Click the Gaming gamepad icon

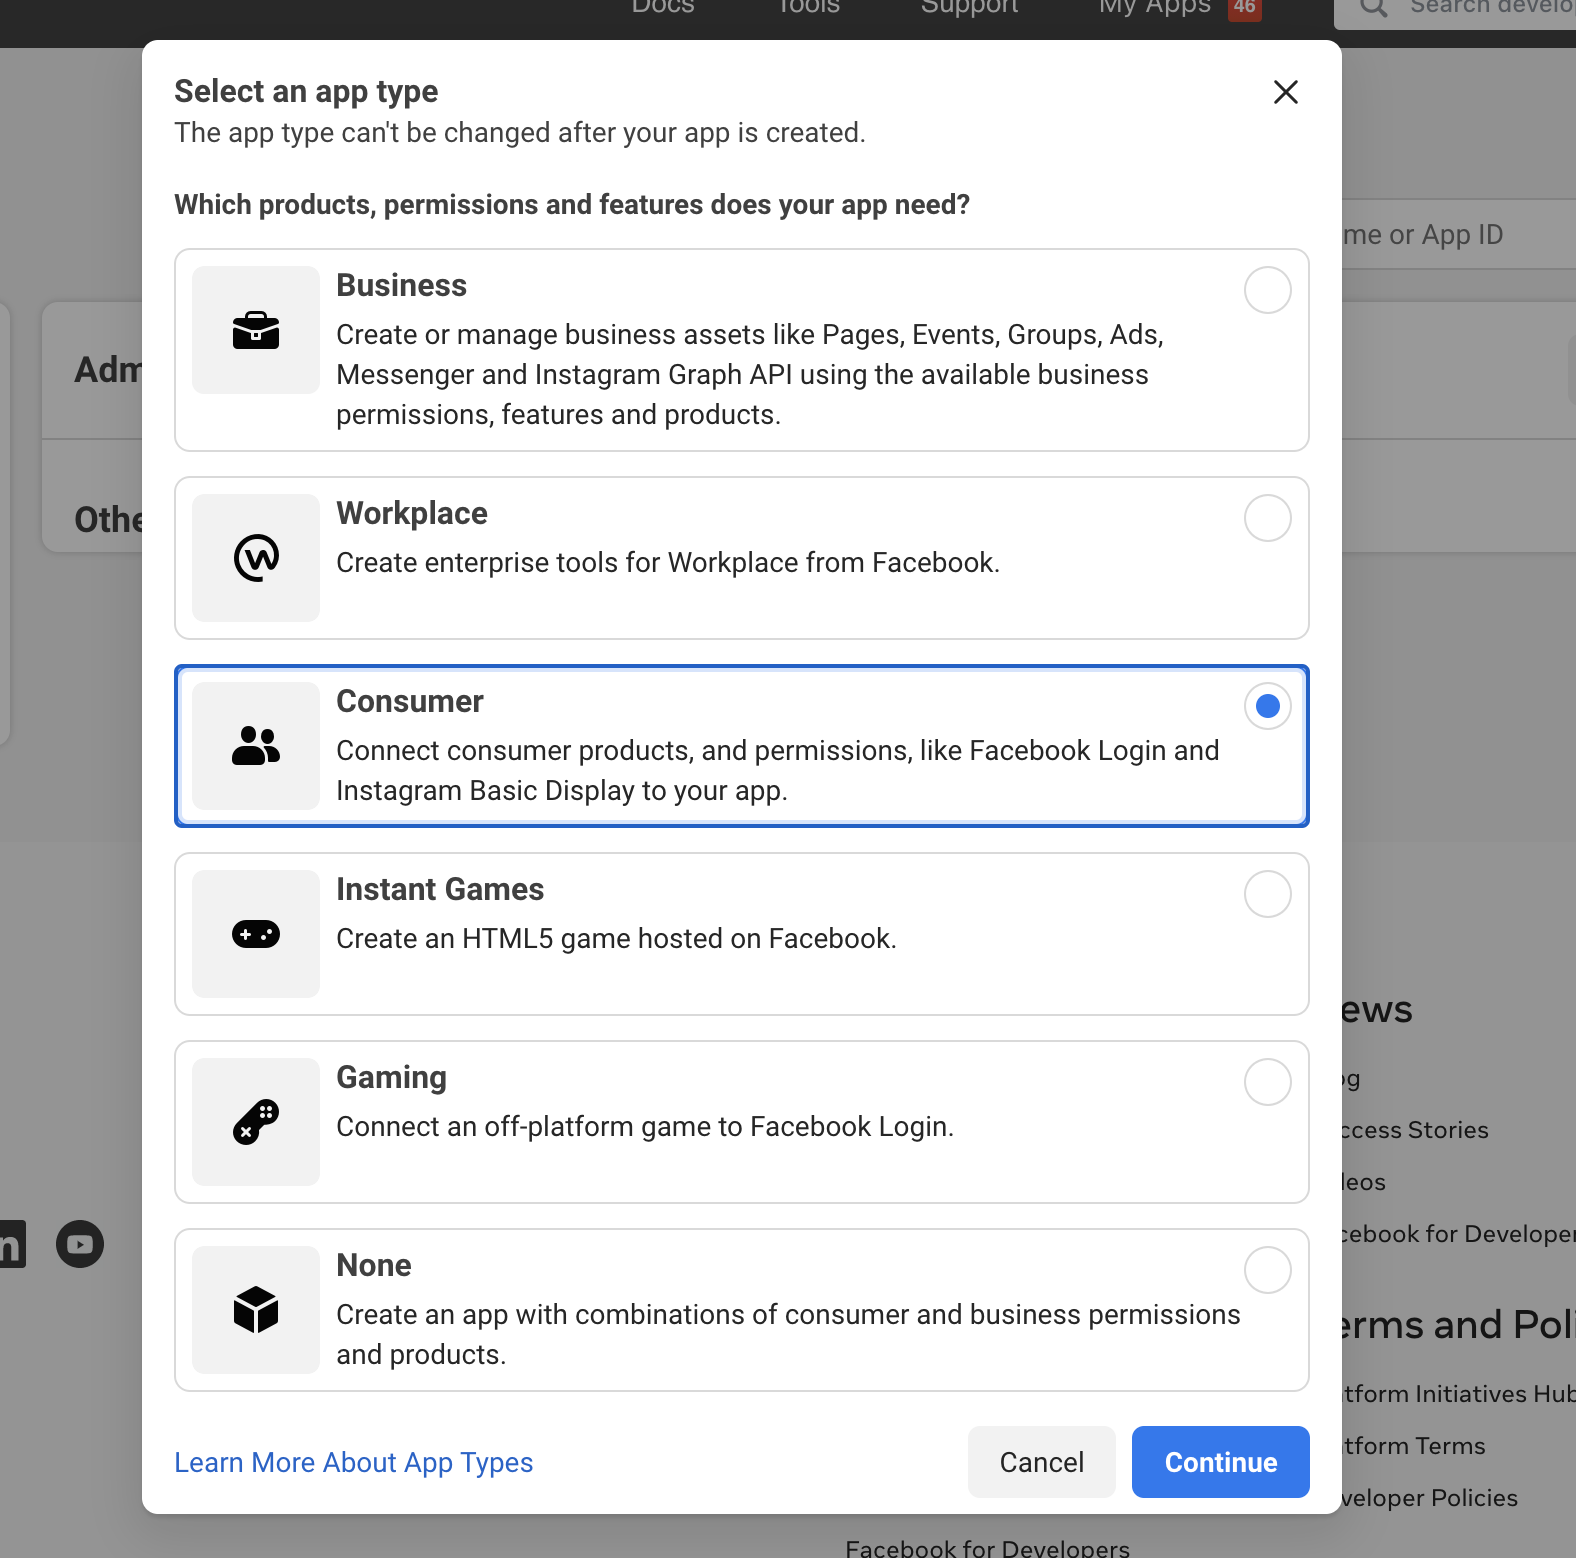(256, 1122)
